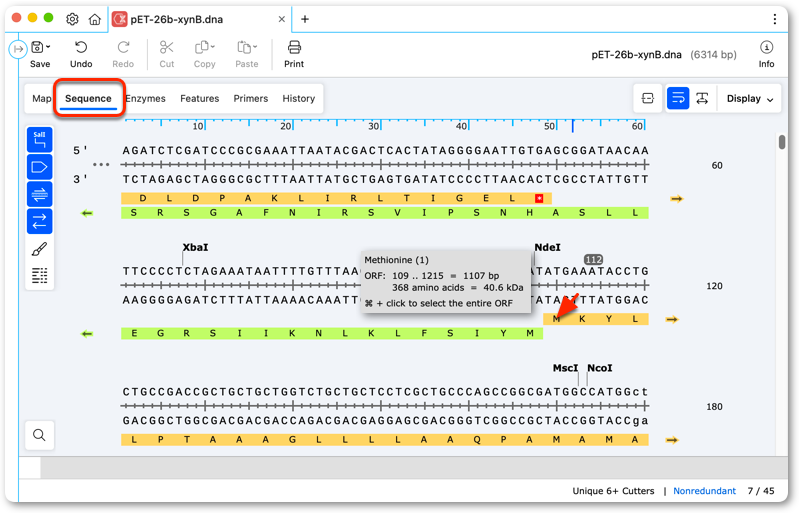Open the Features tab
The height and width of the screenshot is (513, 799).
click(x=199, y=98)
